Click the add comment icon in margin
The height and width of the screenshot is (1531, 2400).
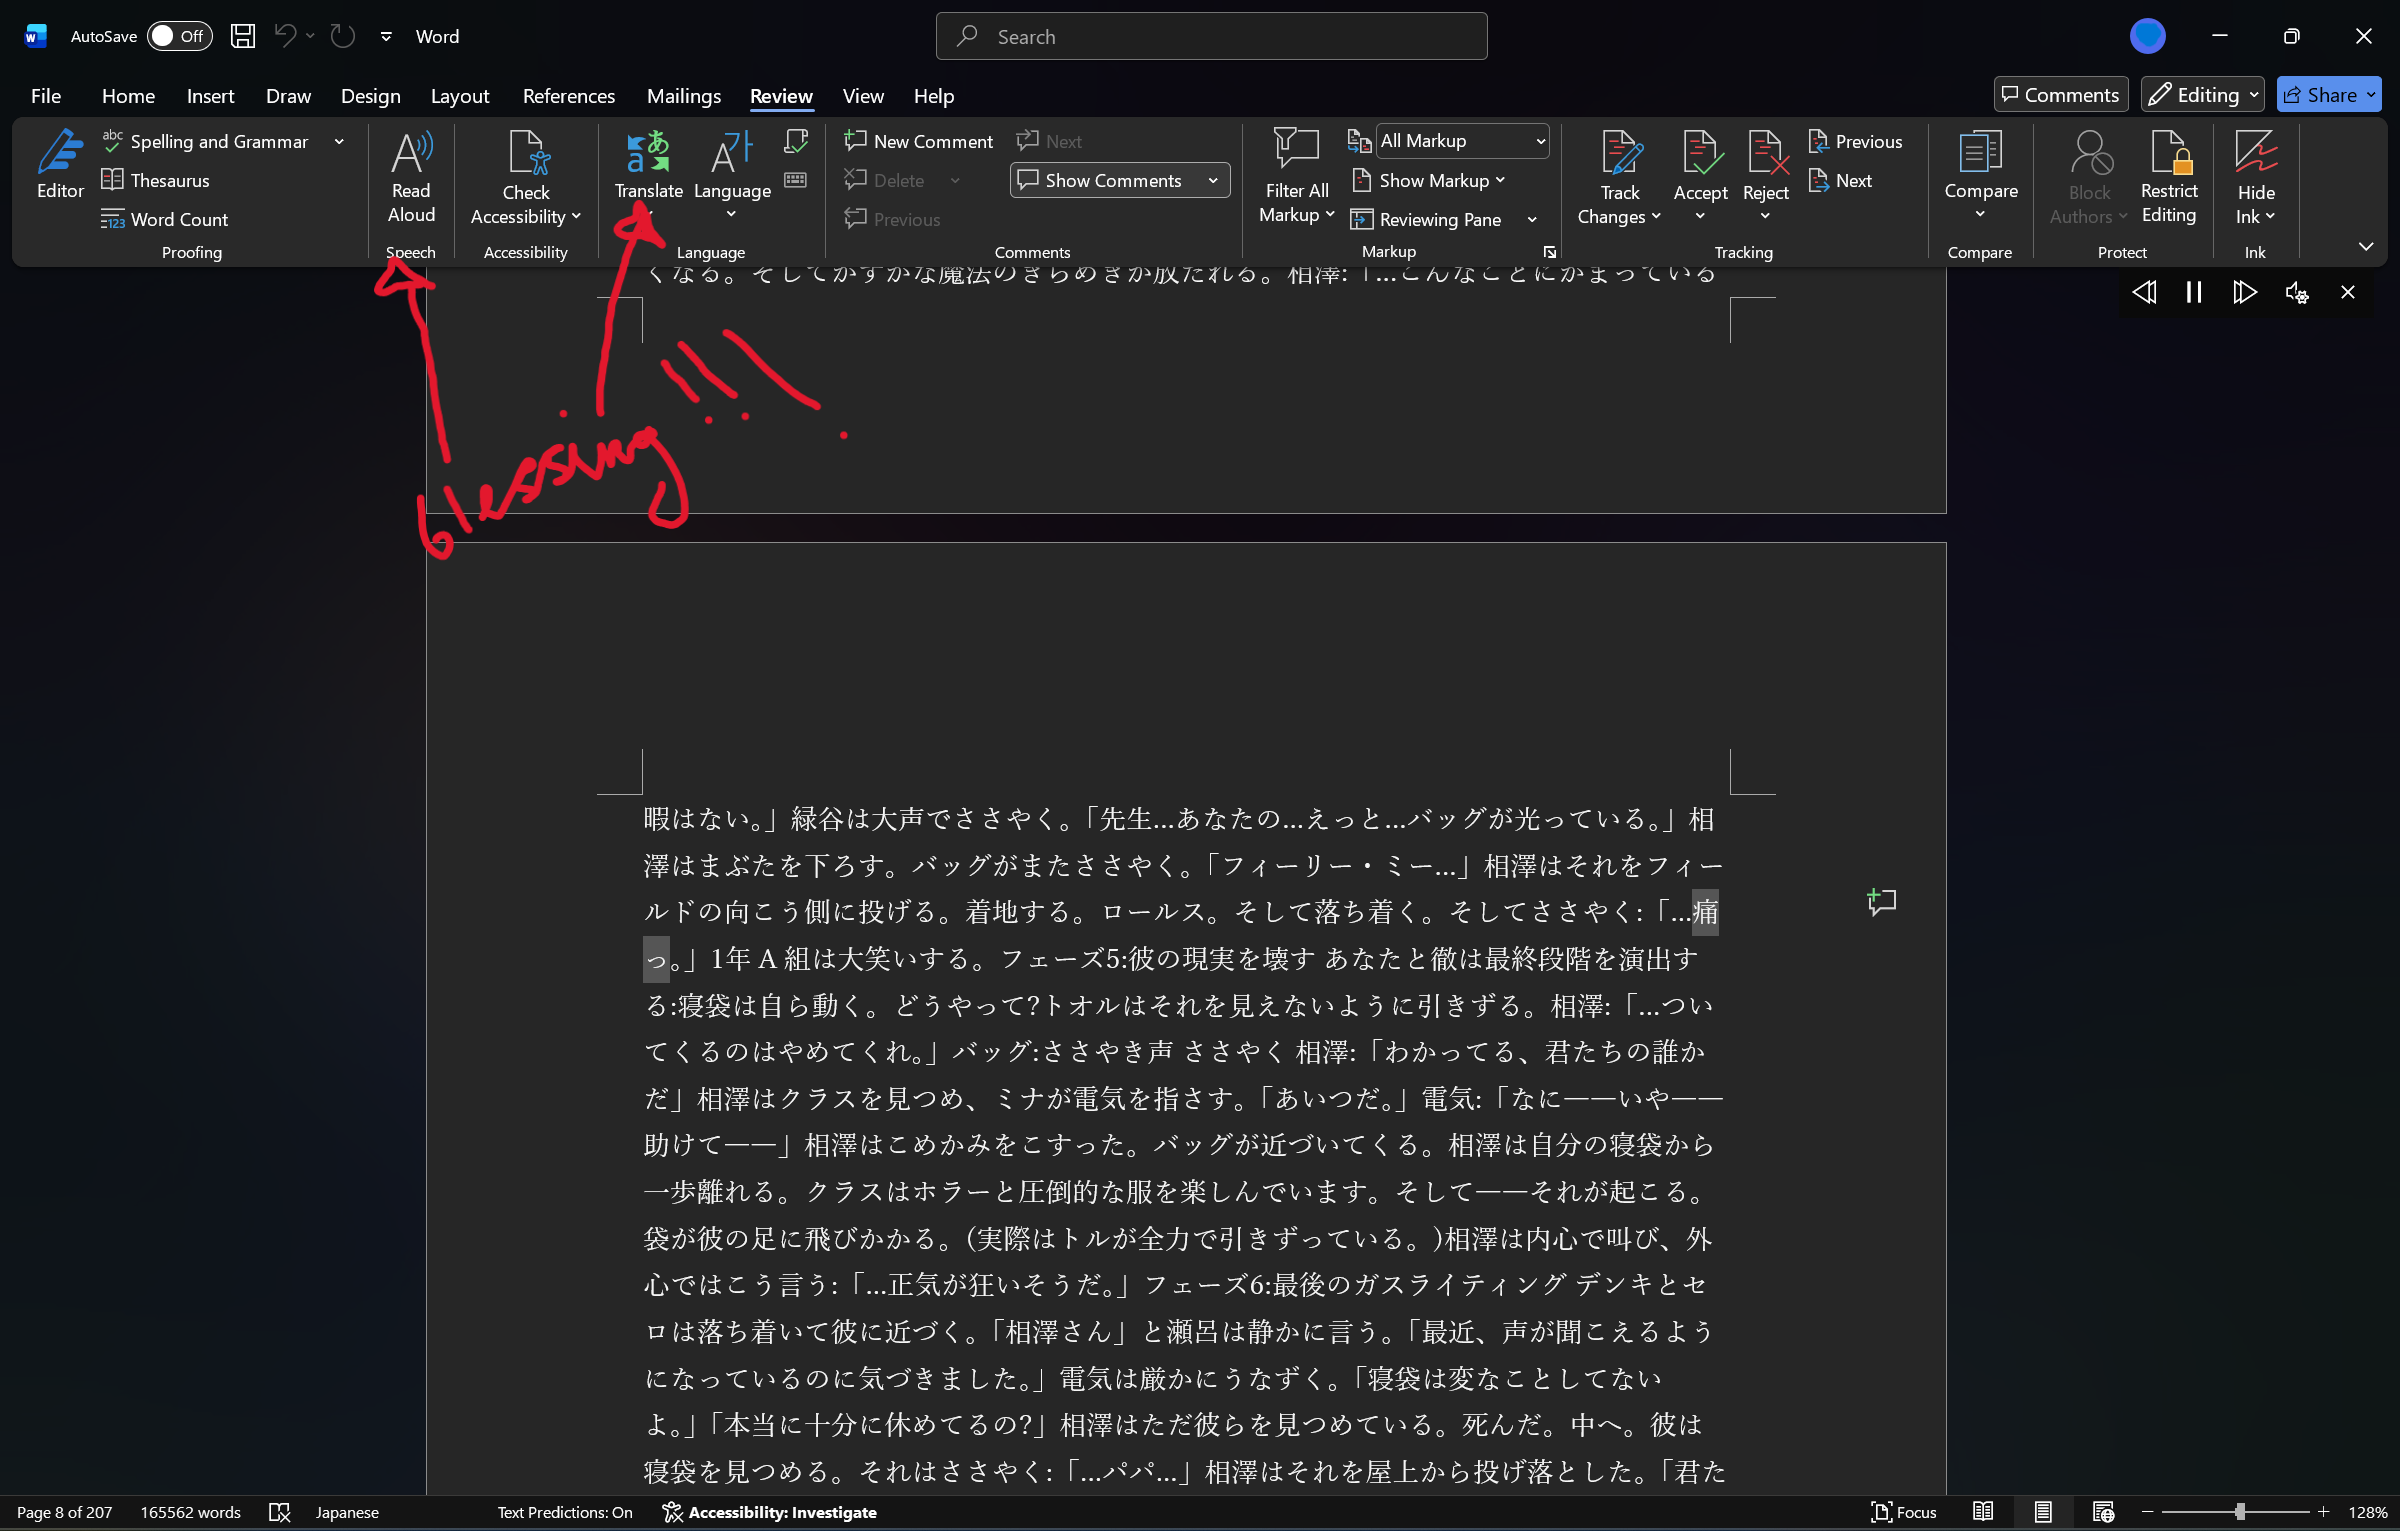coord(1881,902)
